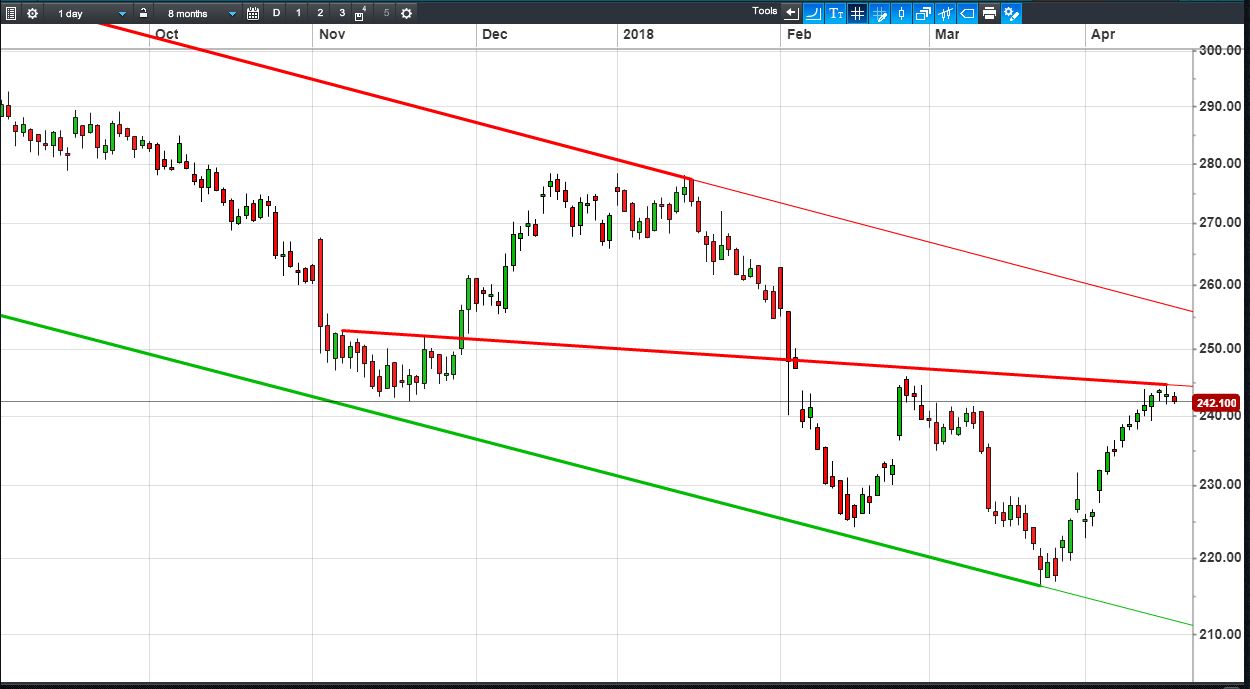
Task: Click the 260.00 price axis label
Action: click(1219, 284)
